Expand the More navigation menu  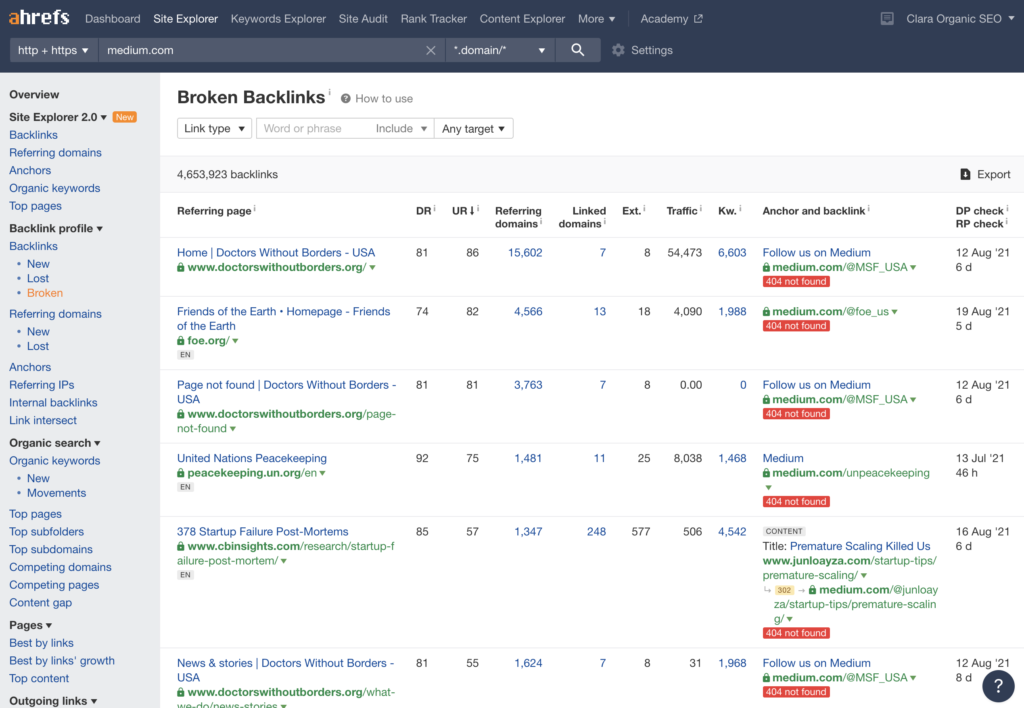[596, 19]
